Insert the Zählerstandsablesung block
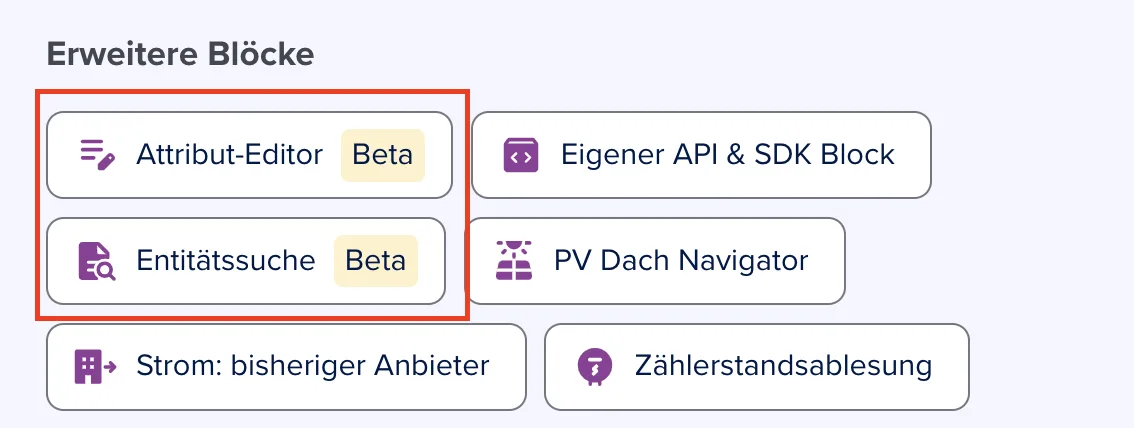 756,367
